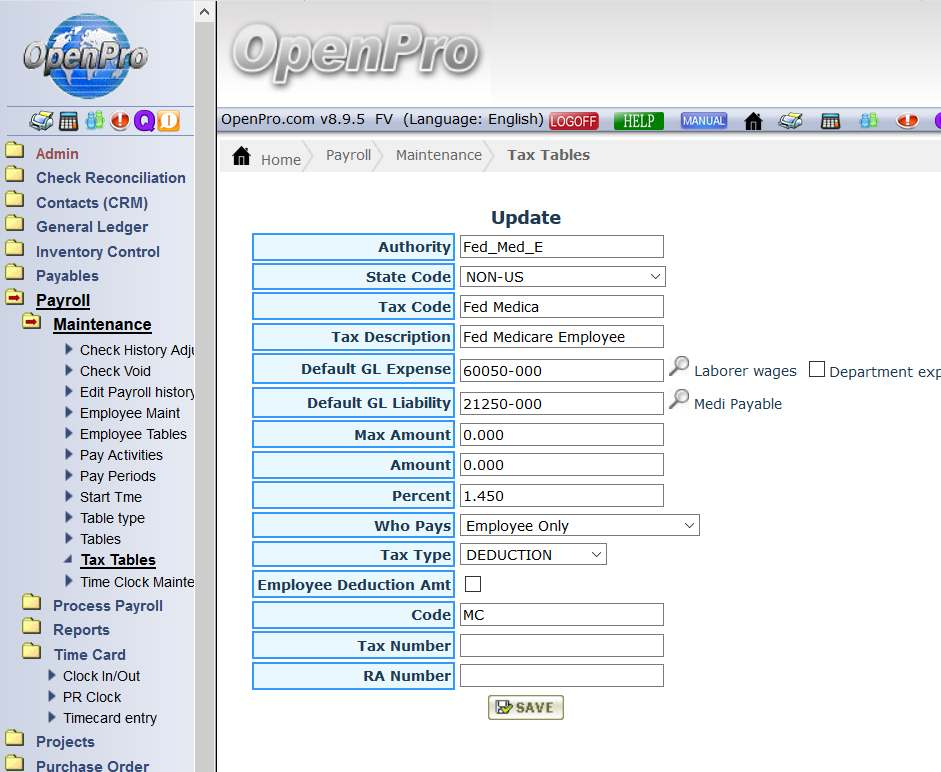Screen dimensions: 941x772
Task: Click the two-people users icon in top toolbar
Action: click(868, 121)
